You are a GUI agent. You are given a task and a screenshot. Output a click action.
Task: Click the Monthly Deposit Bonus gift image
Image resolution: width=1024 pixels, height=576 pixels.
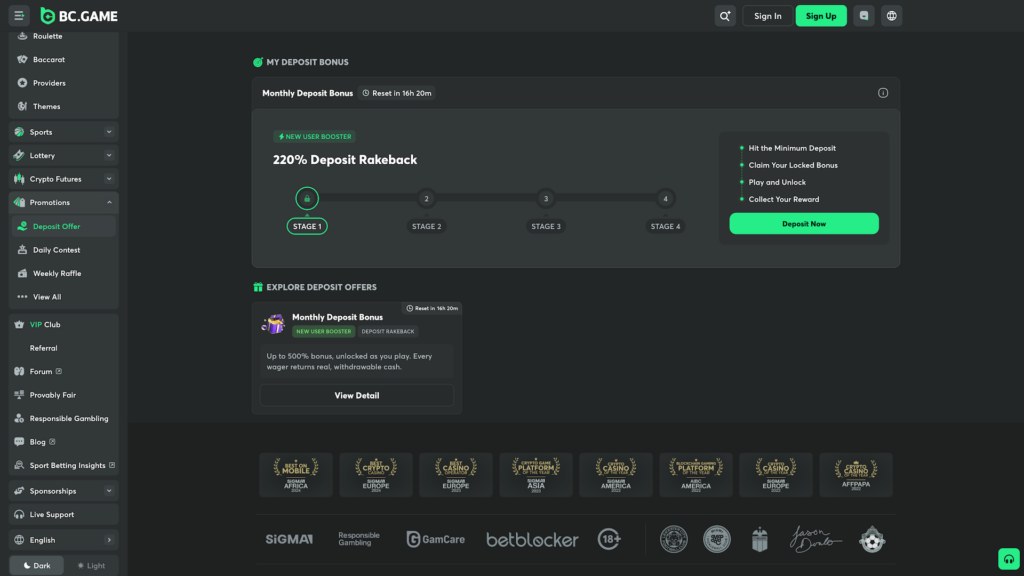pos(274,324)
